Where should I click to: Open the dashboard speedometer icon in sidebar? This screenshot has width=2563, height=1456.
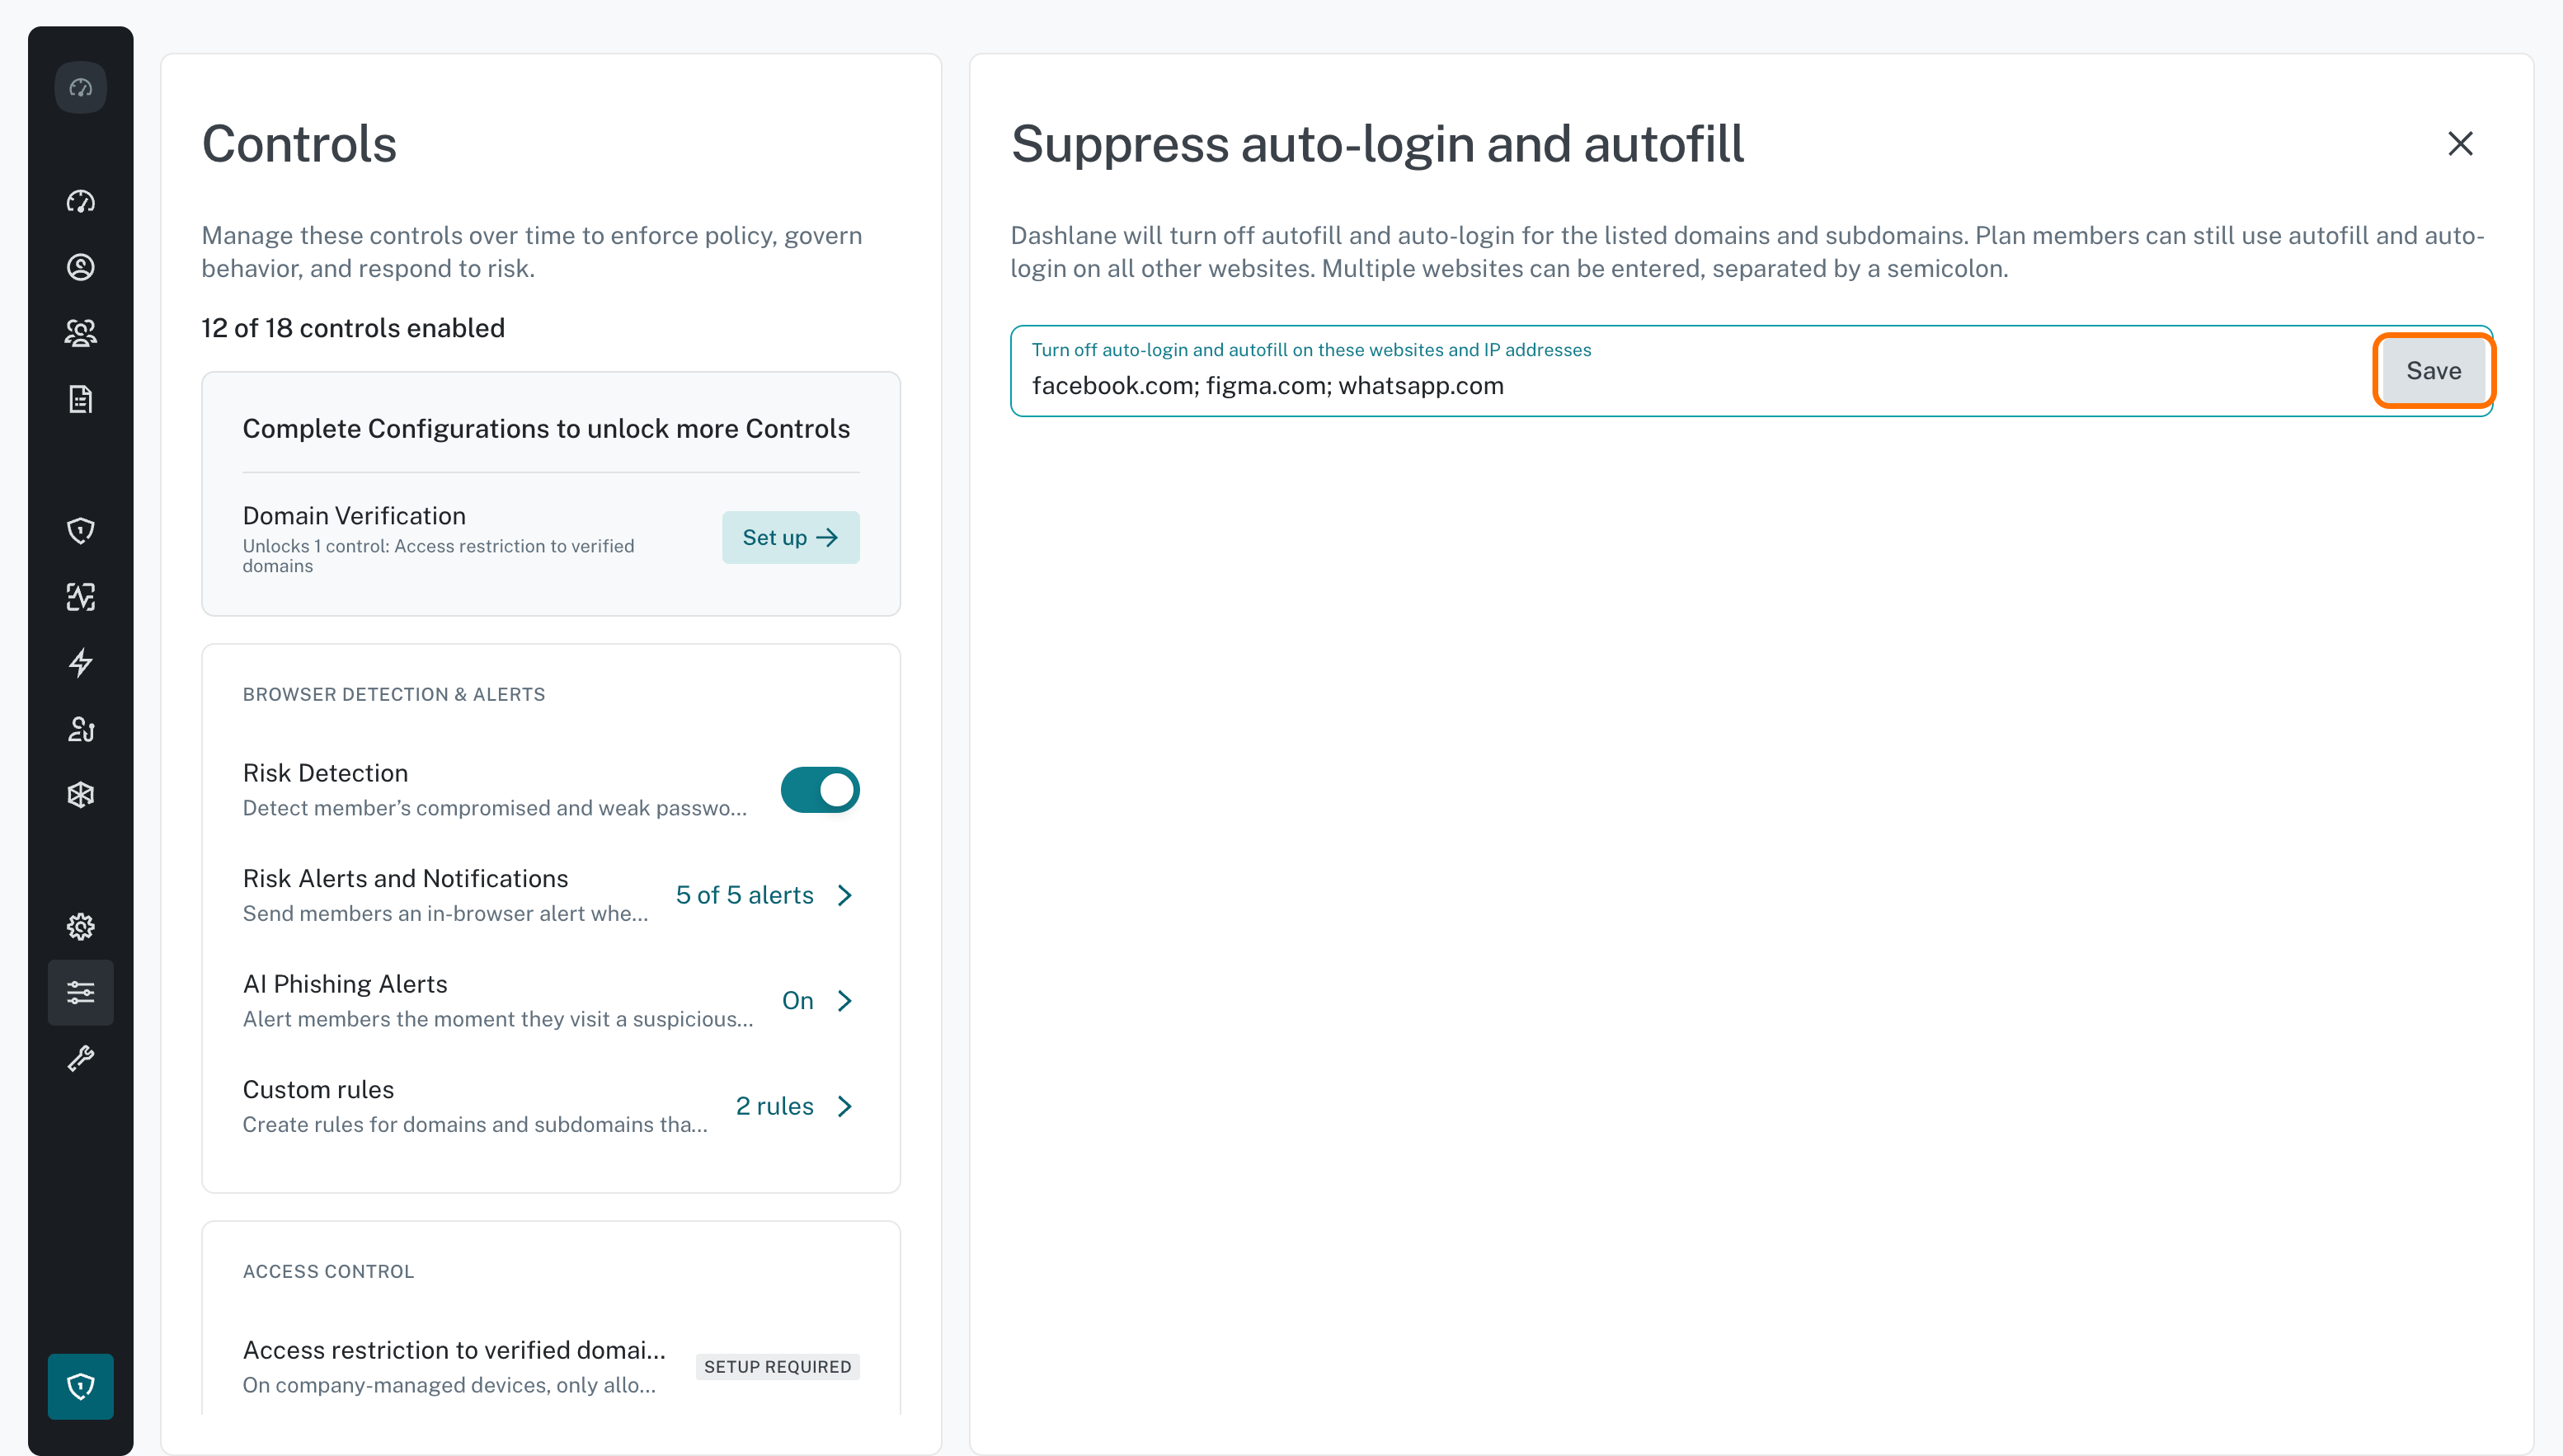coord(81,201)
